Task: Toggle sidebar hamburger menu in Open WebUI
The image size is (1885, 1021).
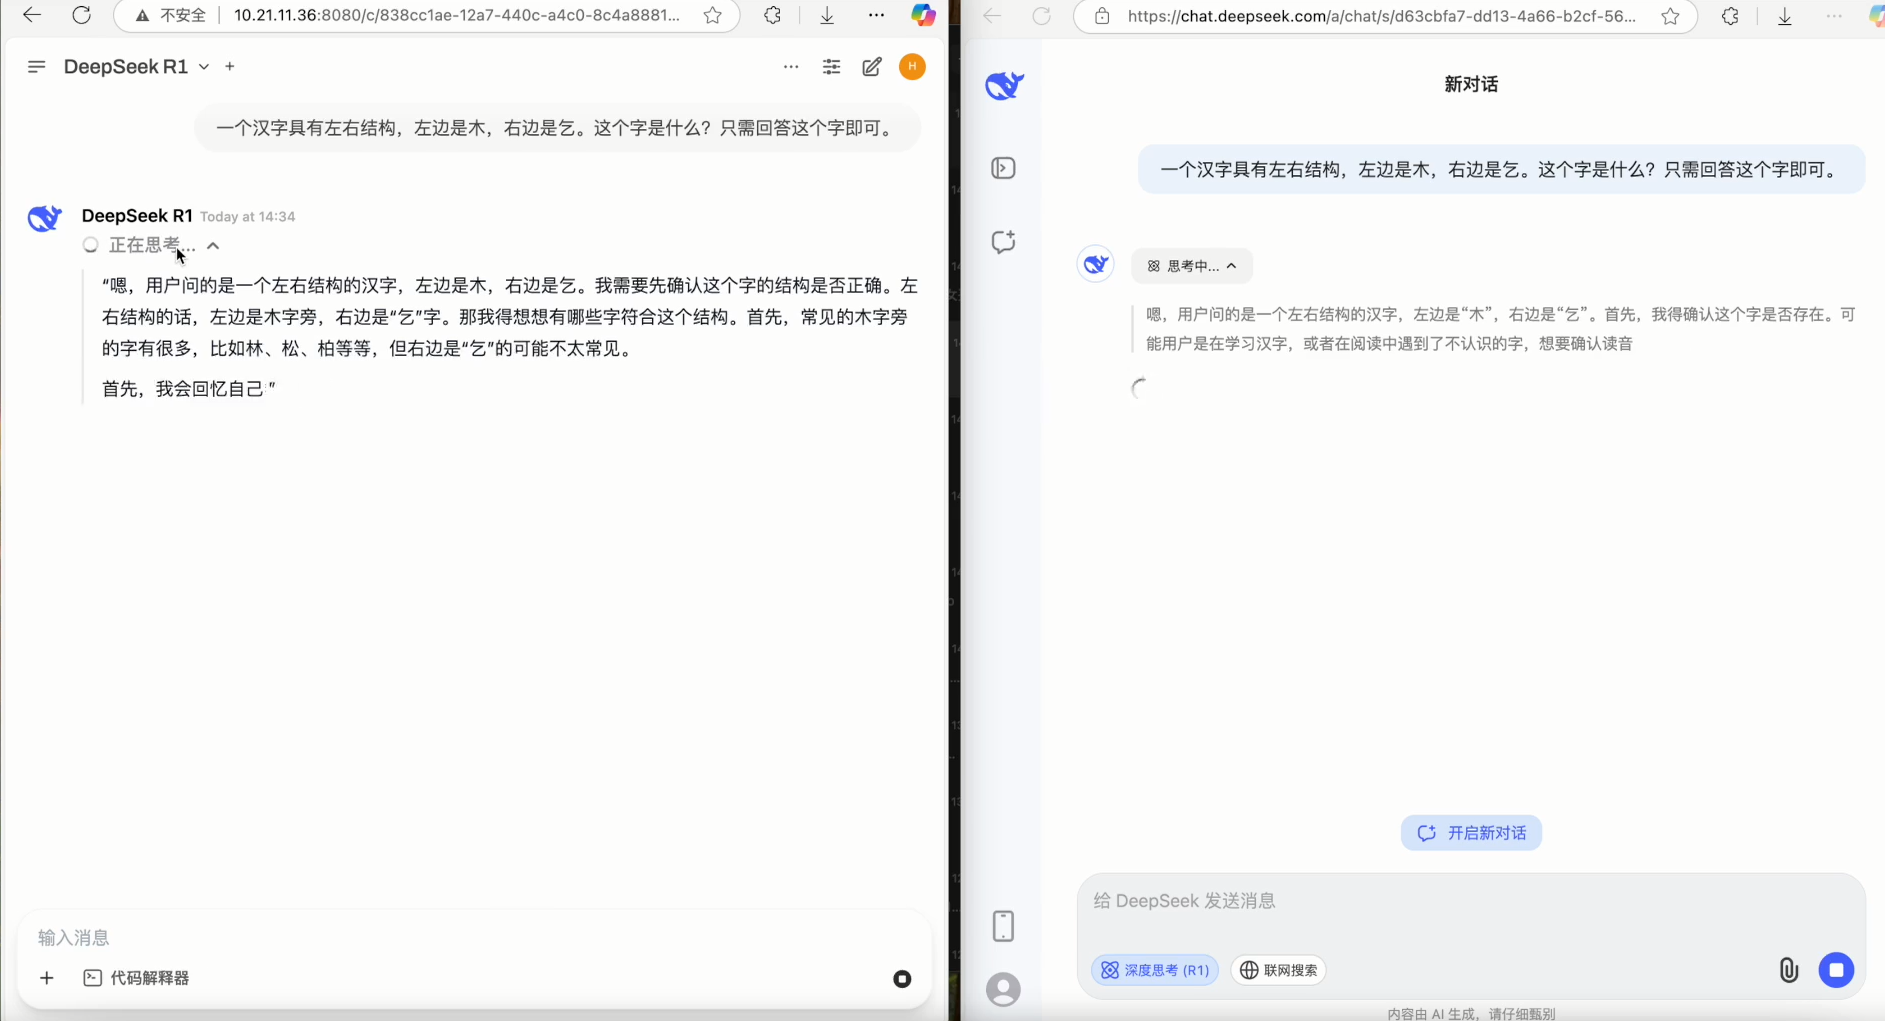Action: (x=37, y=67)
